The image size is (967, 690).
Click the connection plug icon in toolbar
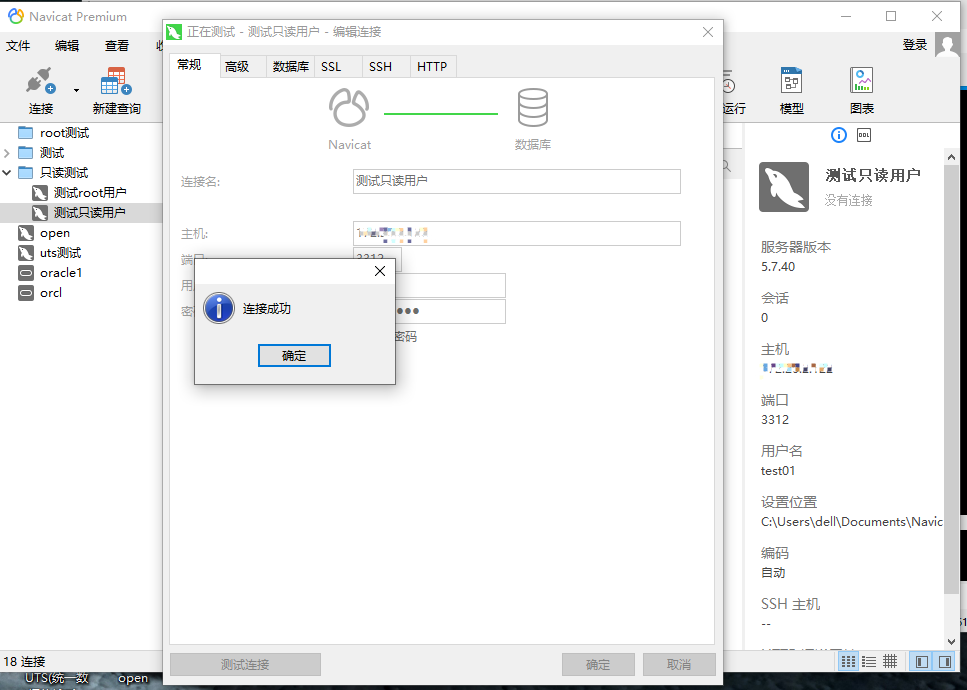click(41, 81)
